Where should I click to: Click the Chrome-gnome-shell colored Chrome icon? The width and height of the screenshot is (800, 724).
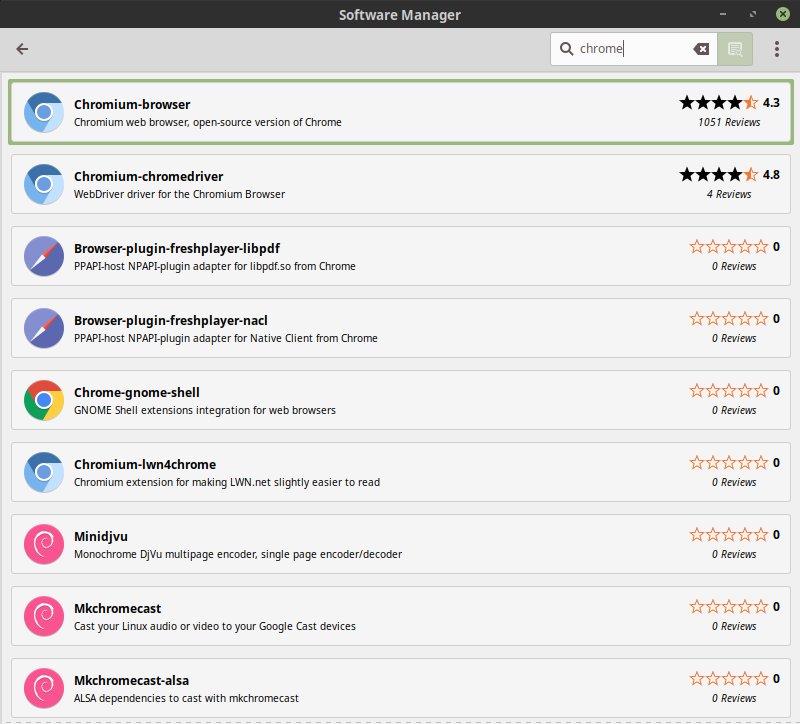point(43,400)
